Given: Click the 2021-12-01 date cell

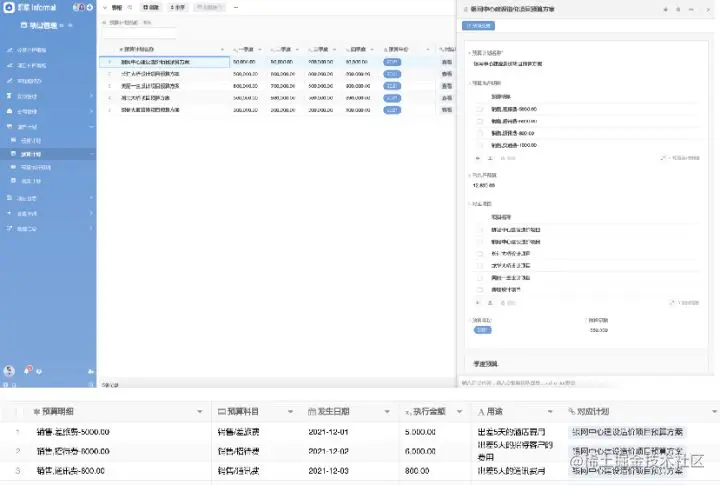Looking at the screenshot, I should 328,432.
